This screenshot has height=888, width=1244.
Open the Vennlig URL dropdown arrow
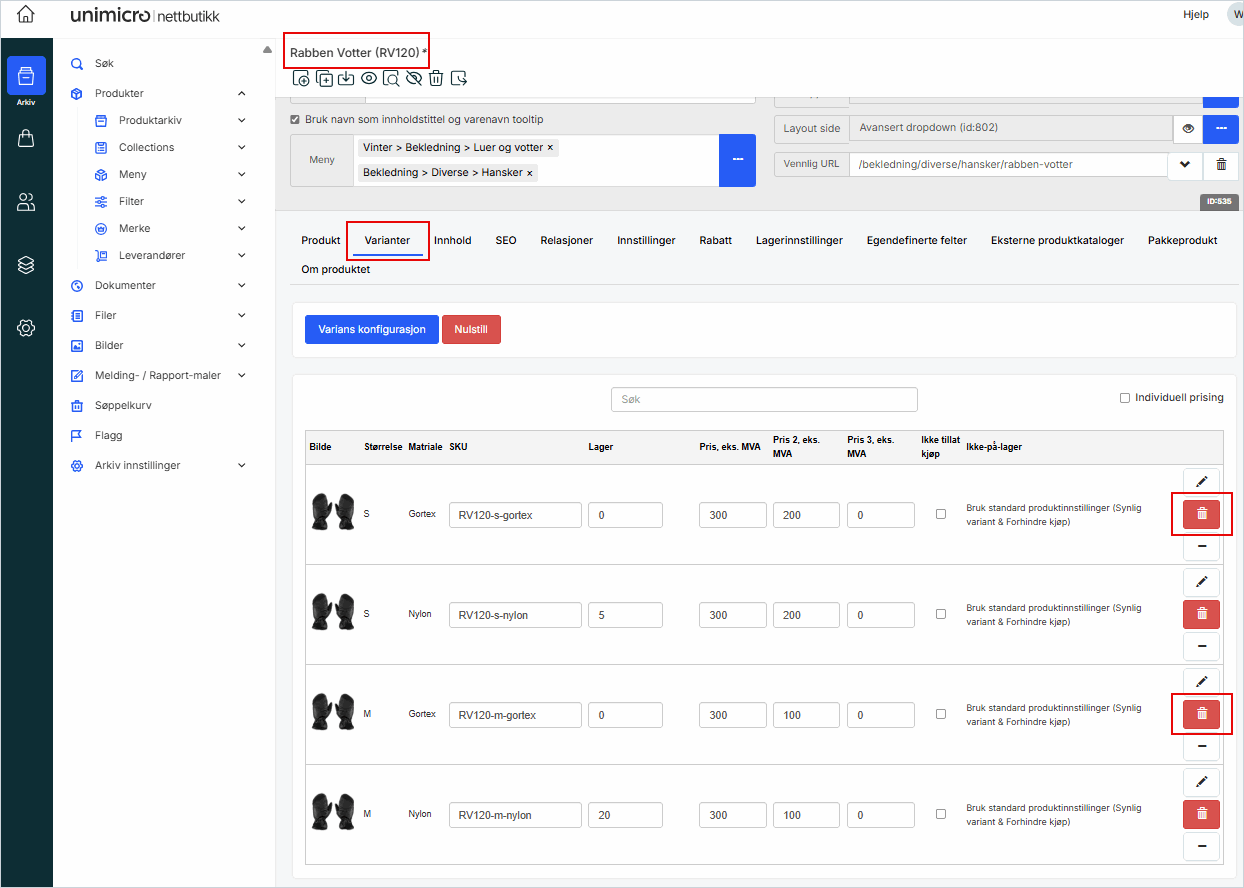1184,165
